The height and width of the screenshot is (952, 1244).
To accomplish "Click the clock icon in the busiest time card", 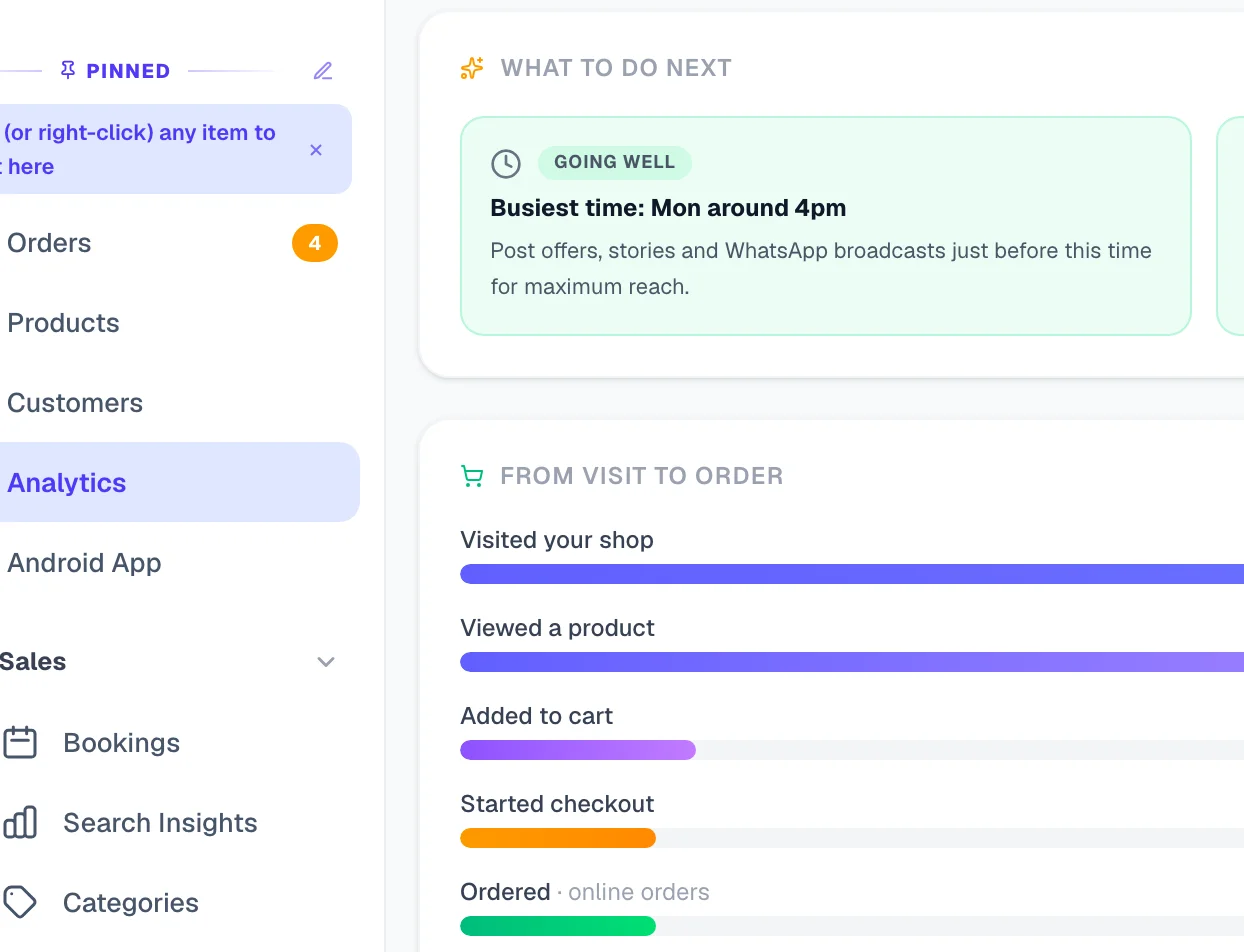I will pyautogui.click(x=506, y=164).
